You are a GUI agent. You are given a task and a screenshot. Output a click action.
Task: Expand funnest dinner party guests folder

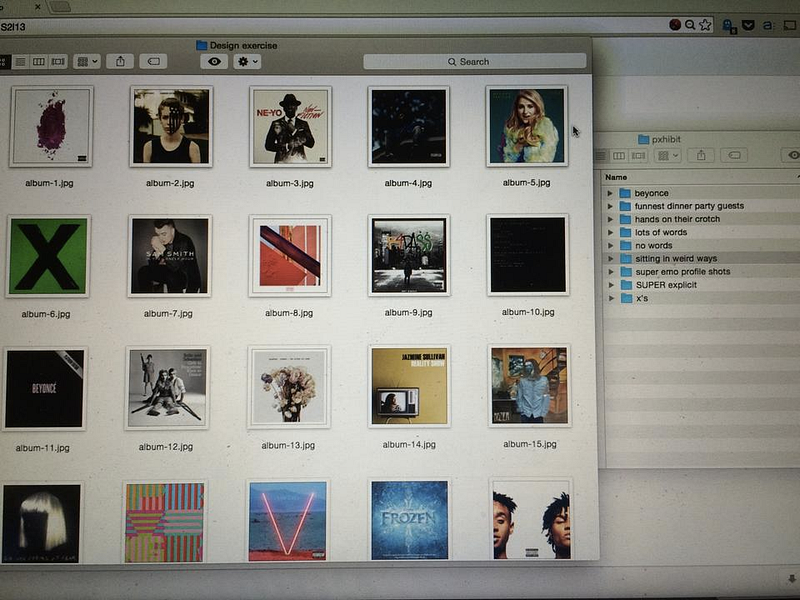pos(610,206)
